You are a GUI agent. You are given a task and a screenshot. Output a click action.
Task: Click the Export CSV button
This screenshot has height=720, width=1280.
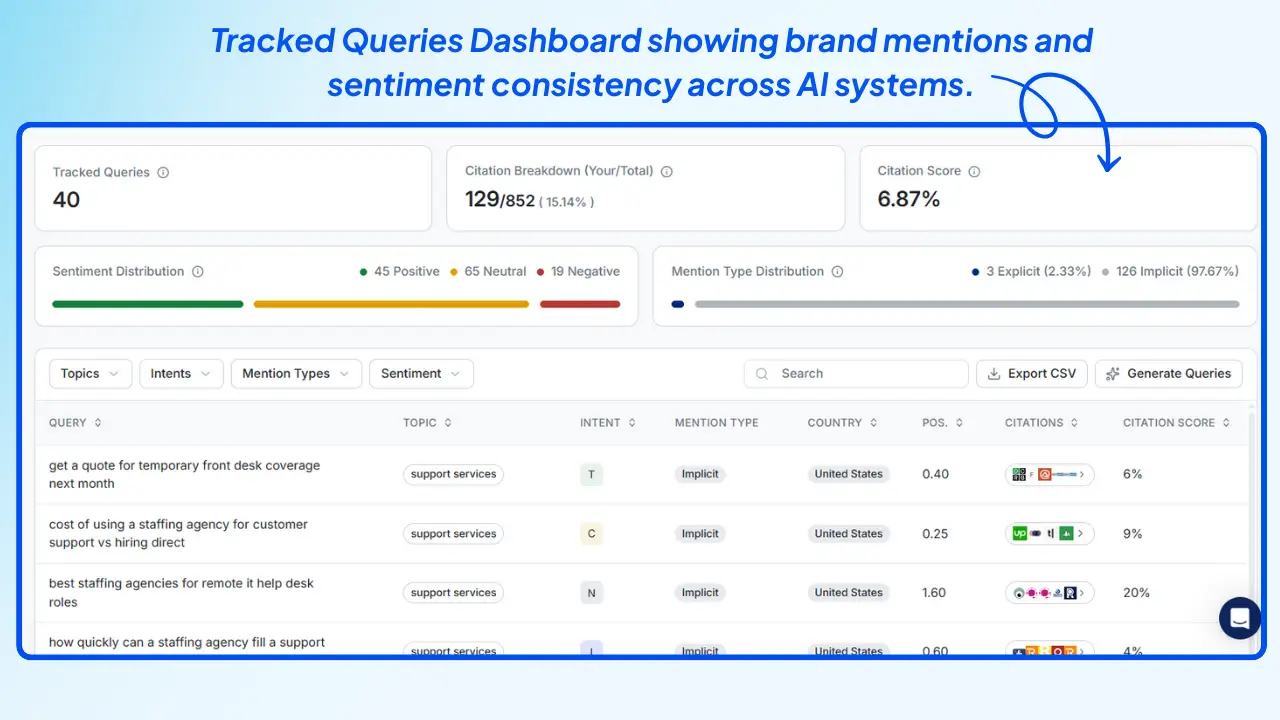coord(1031,373)
